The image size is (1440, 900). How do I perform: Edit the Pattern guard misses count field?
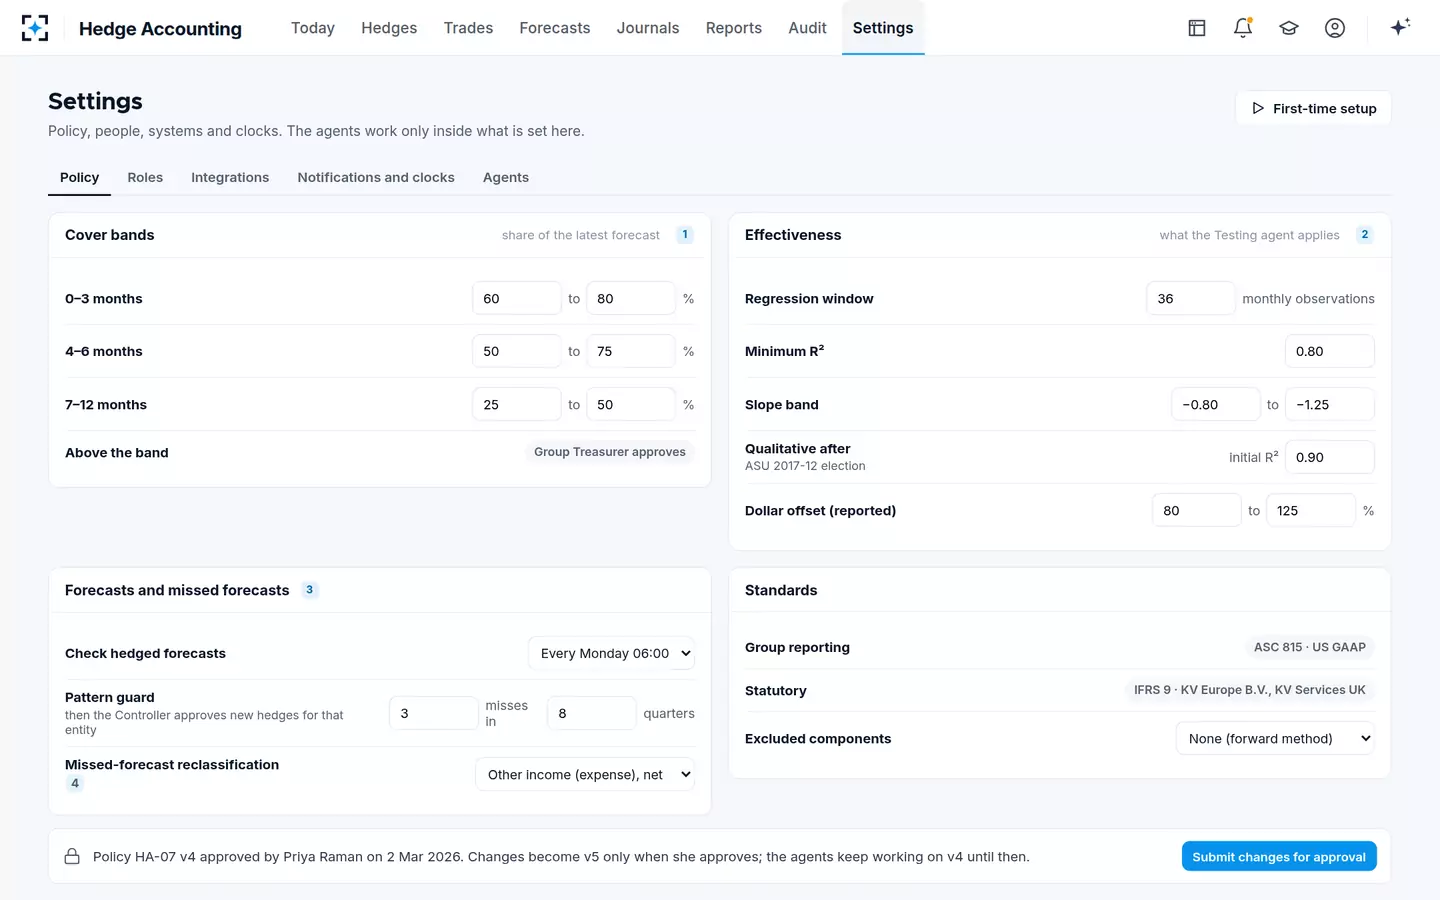click(x=434, y=713)
